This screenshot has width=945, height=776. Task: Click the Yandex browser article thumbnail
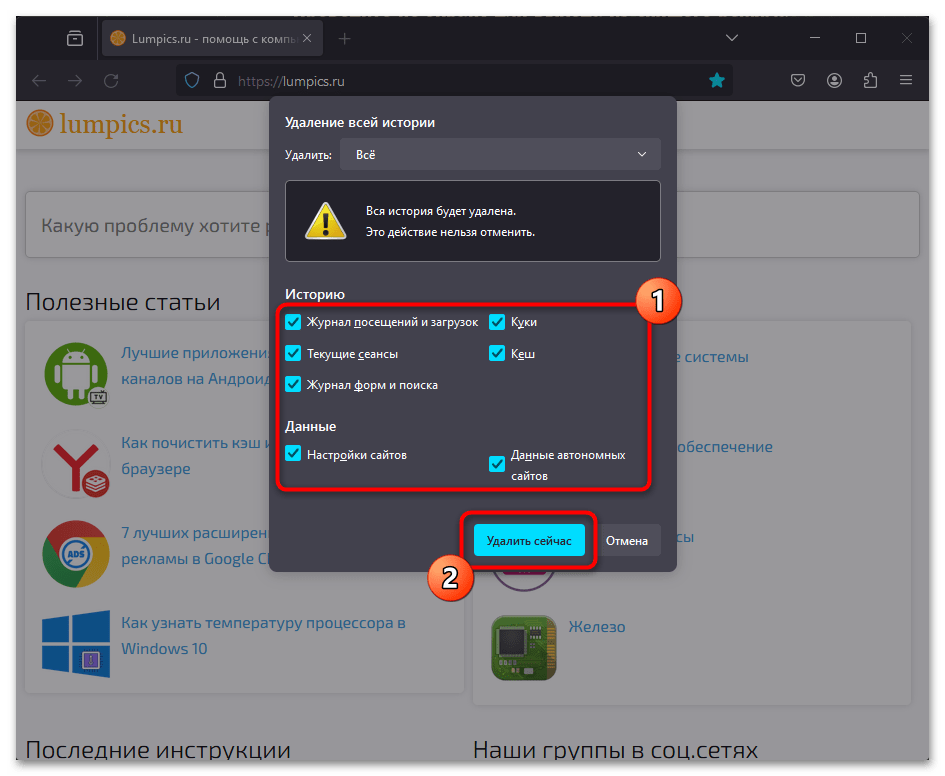click(76, 464)
